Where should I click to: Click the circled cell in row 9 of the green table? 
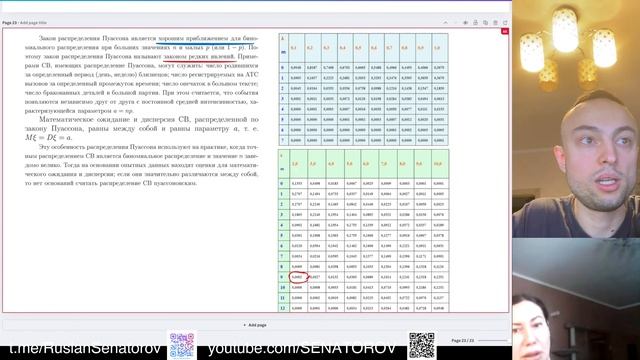pos(298,277)
